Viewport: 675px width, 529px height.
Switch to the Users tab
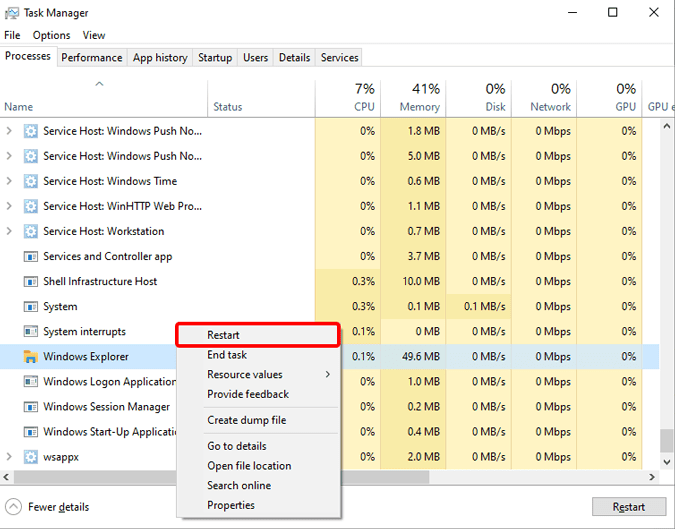click(255, 58)
